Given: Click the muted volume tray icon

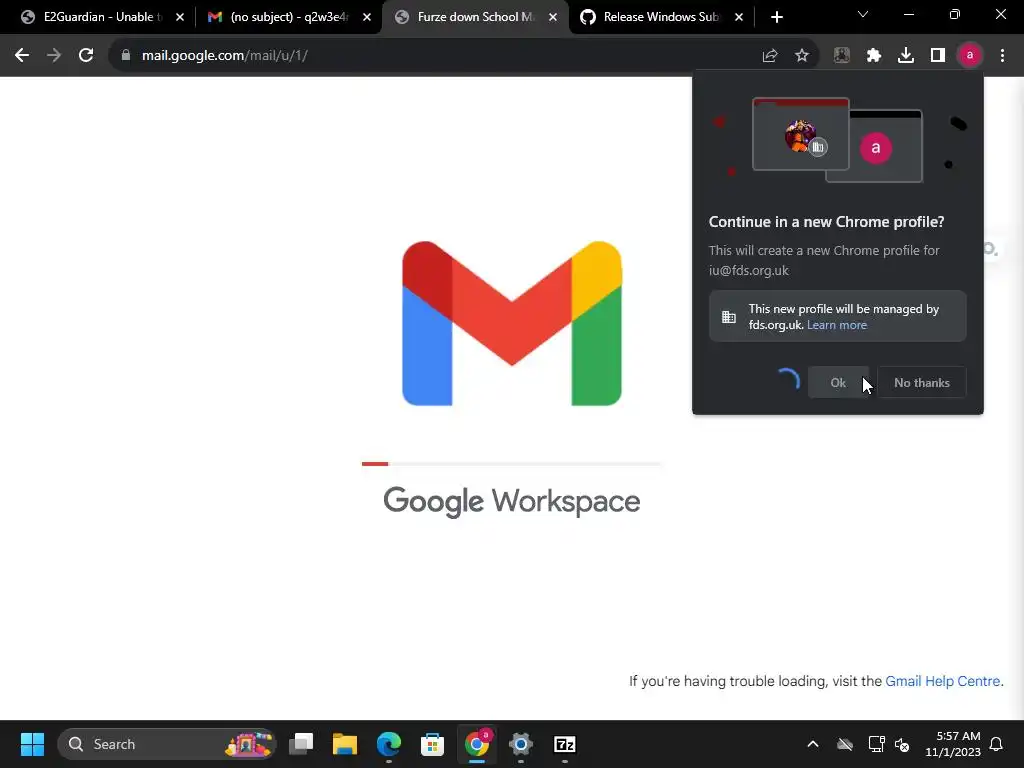Looking at the screenshot, I should 902,744.
